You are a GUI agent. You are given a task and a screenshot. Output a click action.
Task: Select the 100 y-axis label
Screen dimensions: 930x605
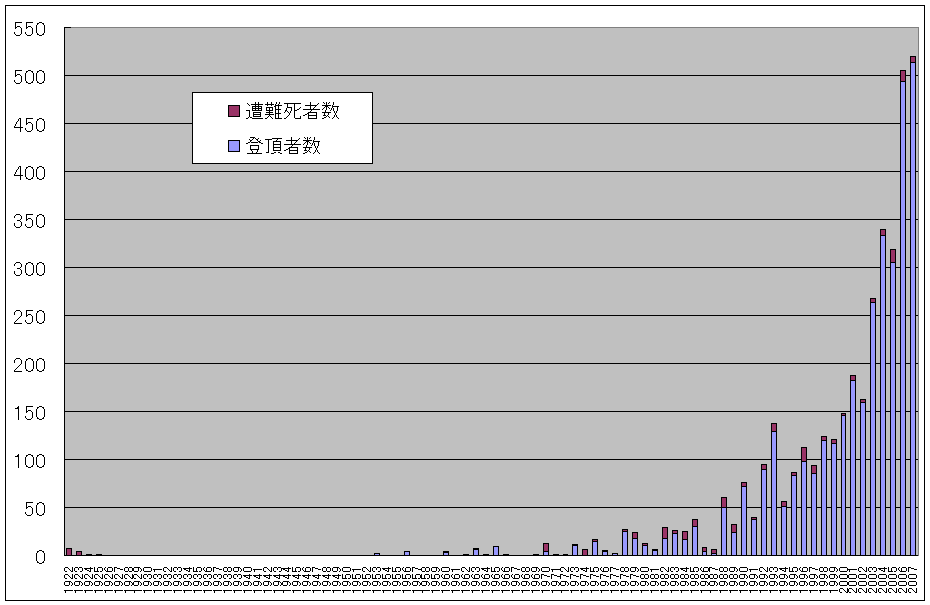tap(29, 460)
